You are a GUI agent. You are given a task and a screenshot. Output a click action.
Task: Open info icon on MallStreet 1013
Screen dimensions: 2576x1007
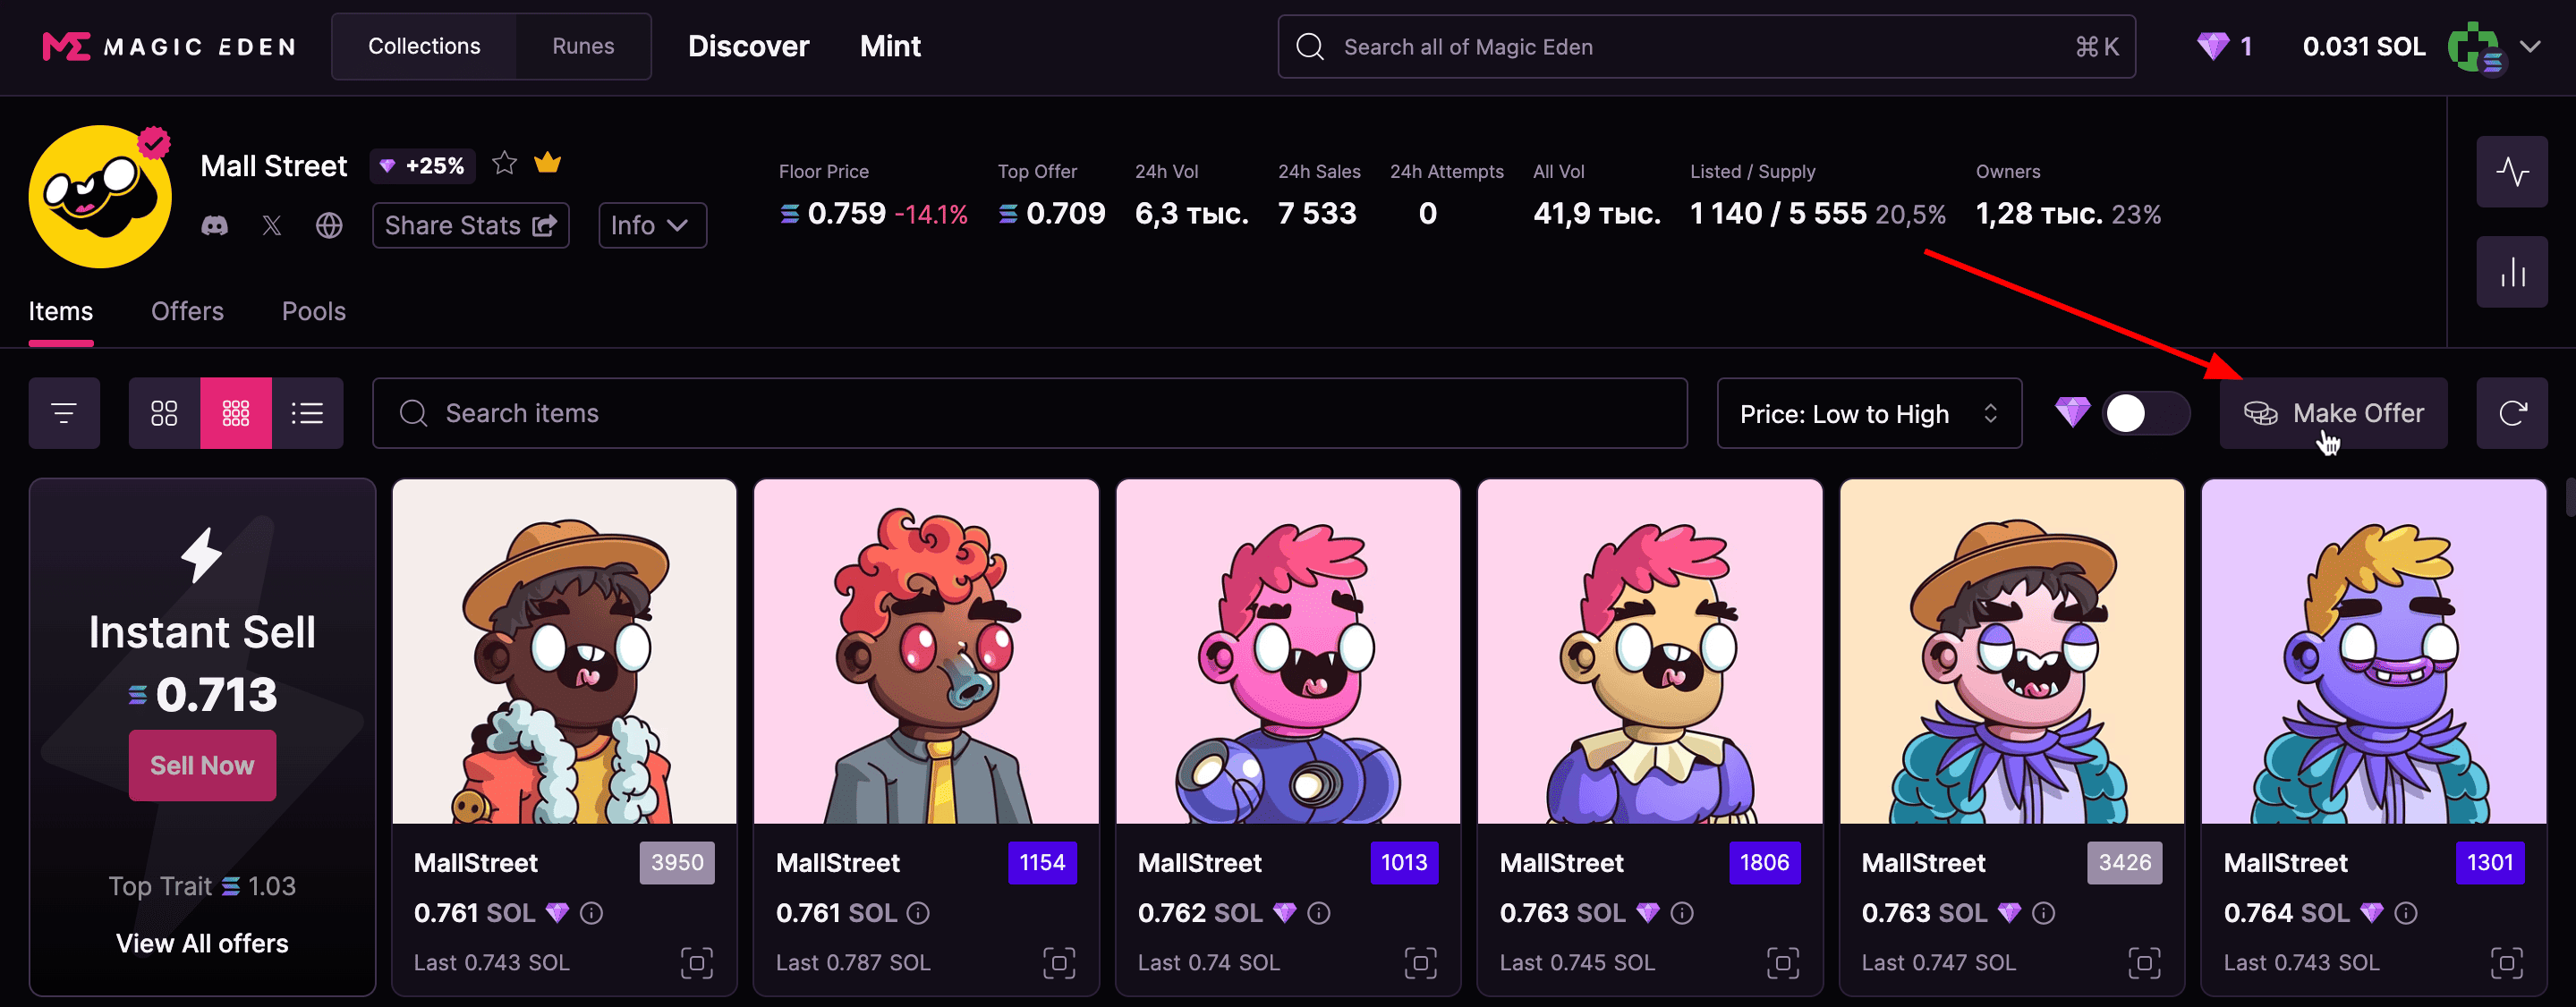(1319, 913)
